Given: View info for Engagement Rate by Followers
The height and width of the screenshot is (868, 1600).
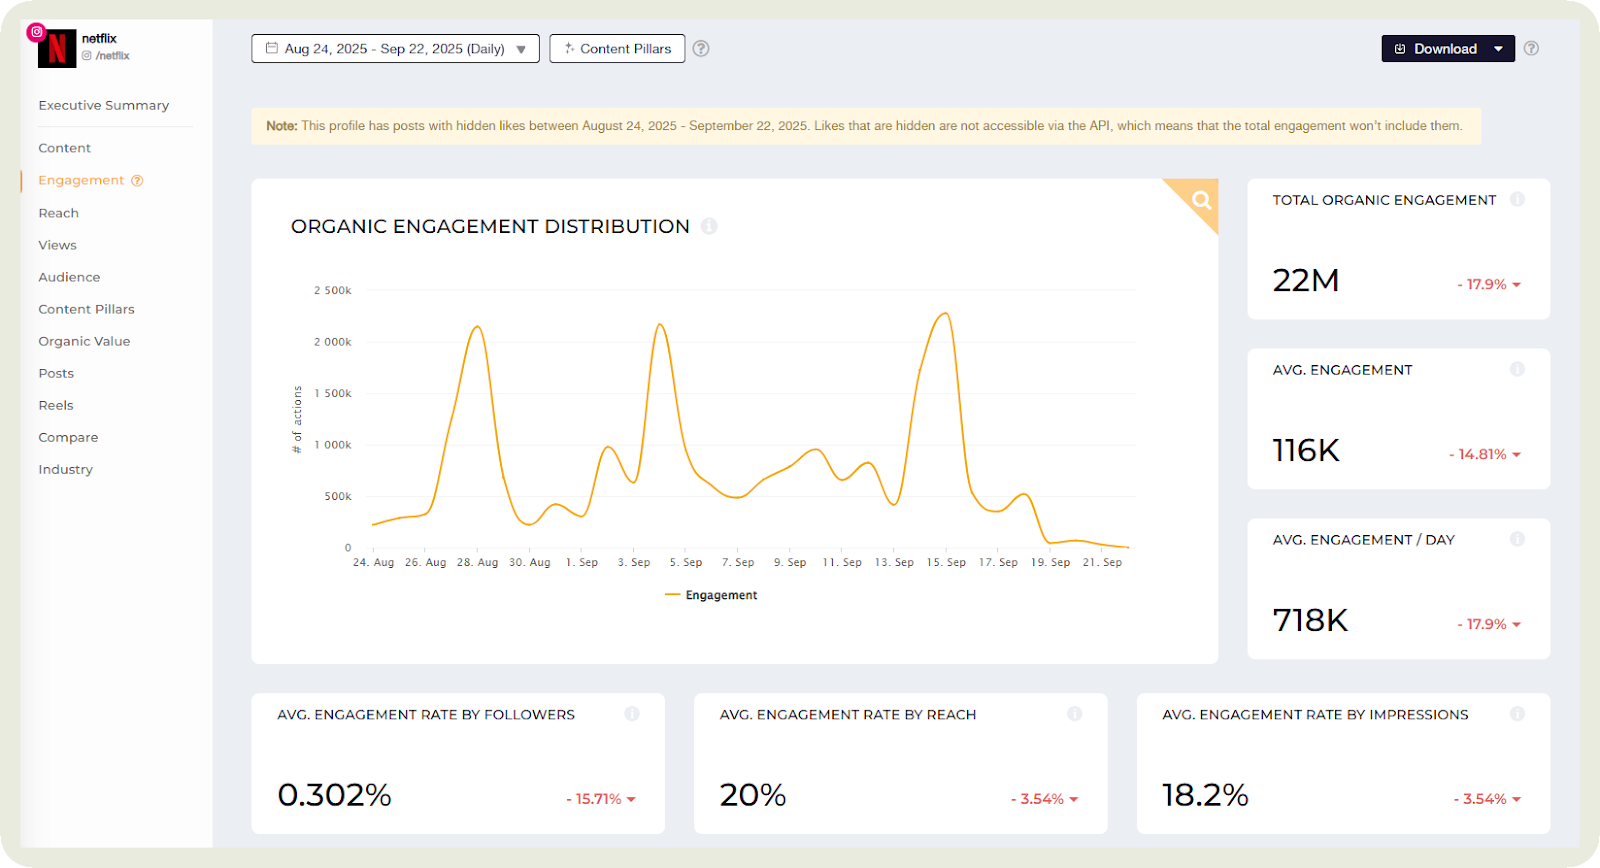Looking at the screenshot, I should point(632,714).
